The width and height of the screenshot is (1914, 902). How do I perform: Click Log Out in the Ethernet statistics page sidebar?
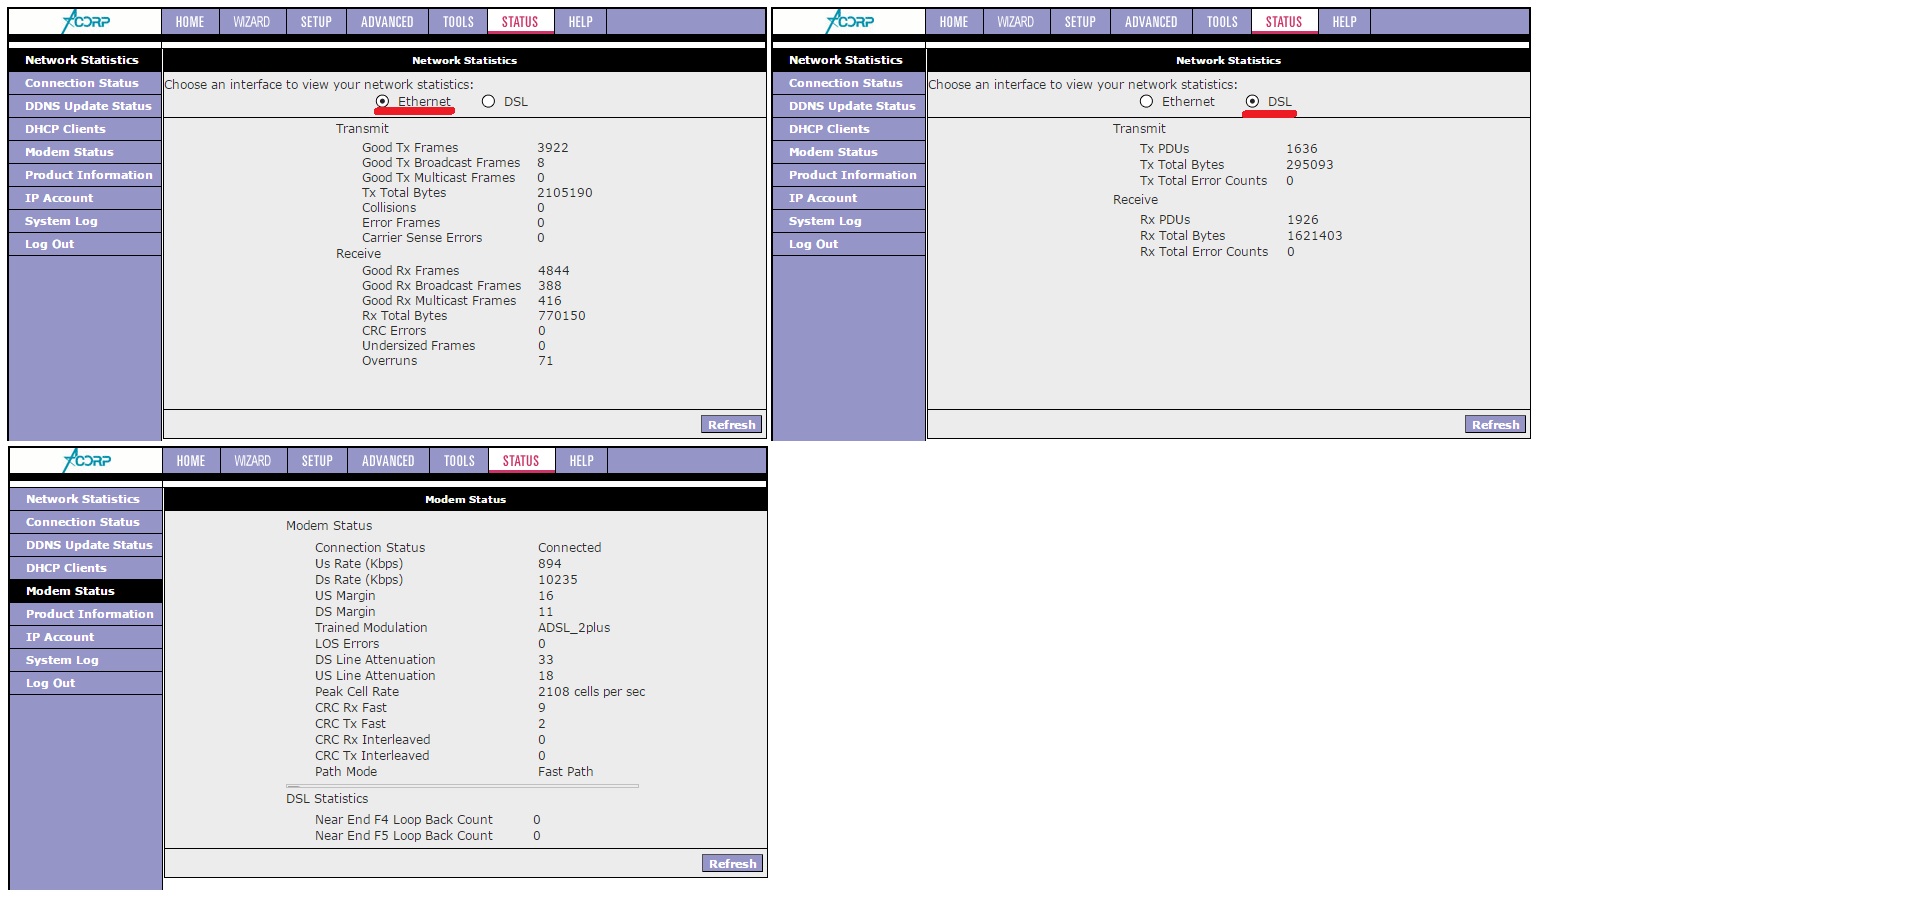49,244
